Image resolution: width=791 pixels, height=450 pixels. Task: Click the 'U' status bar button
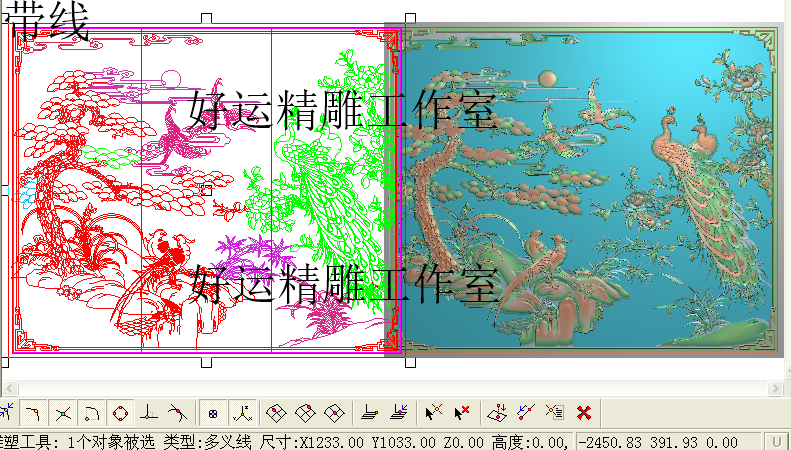pyautogui.click(x=776, y=442)
